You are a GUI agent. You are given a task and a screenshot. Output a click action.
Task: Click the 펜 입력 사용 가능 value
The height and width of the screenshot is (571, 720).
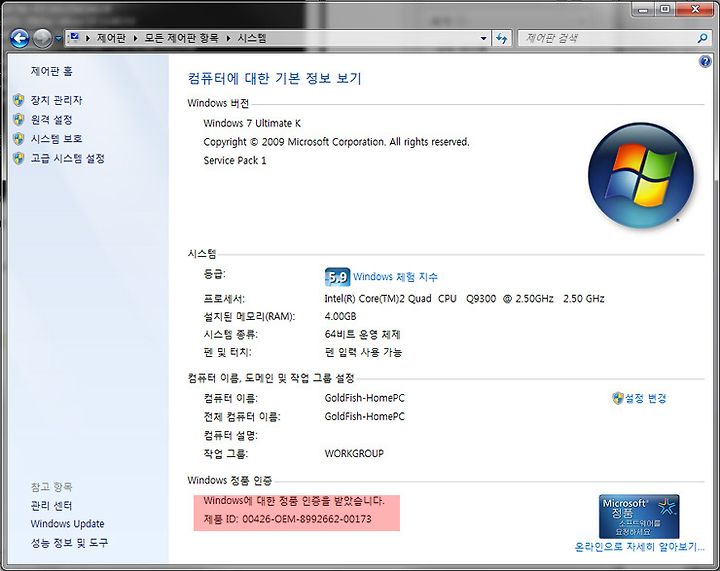click(363, 353)
